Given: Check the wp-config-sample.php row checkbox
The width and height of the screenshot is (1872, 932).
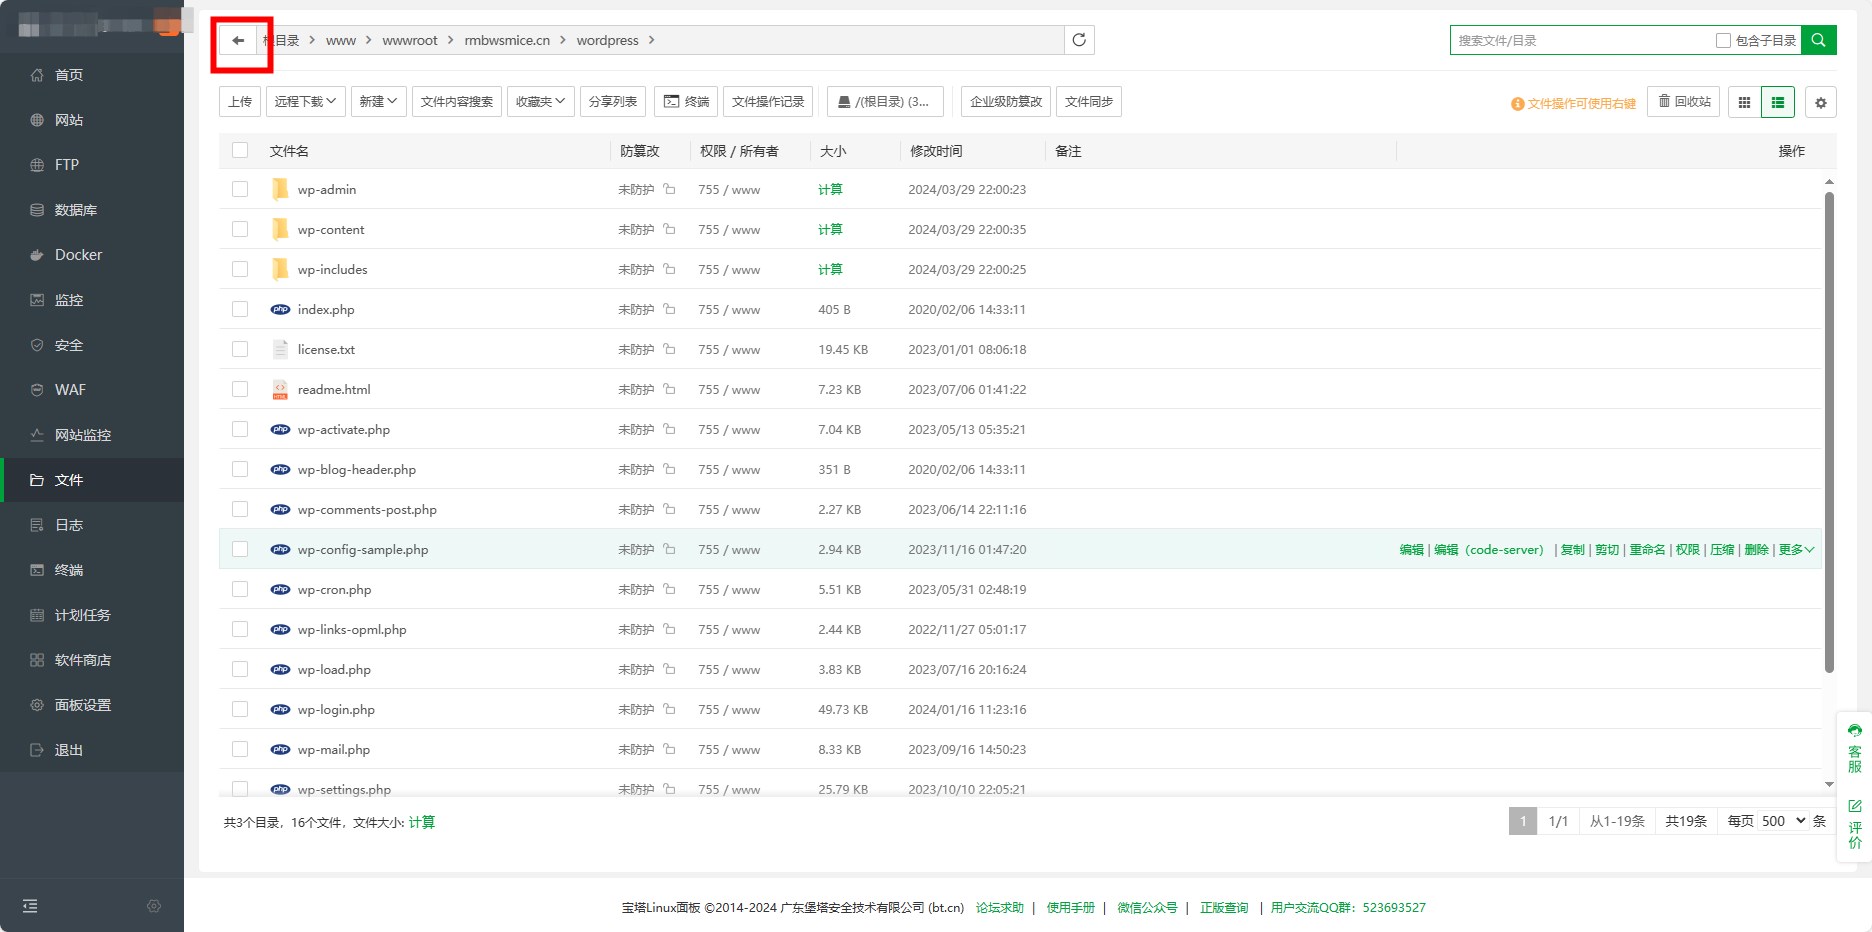Looking at the screenshot, I should pyautogui.click(x=240, y=549).
